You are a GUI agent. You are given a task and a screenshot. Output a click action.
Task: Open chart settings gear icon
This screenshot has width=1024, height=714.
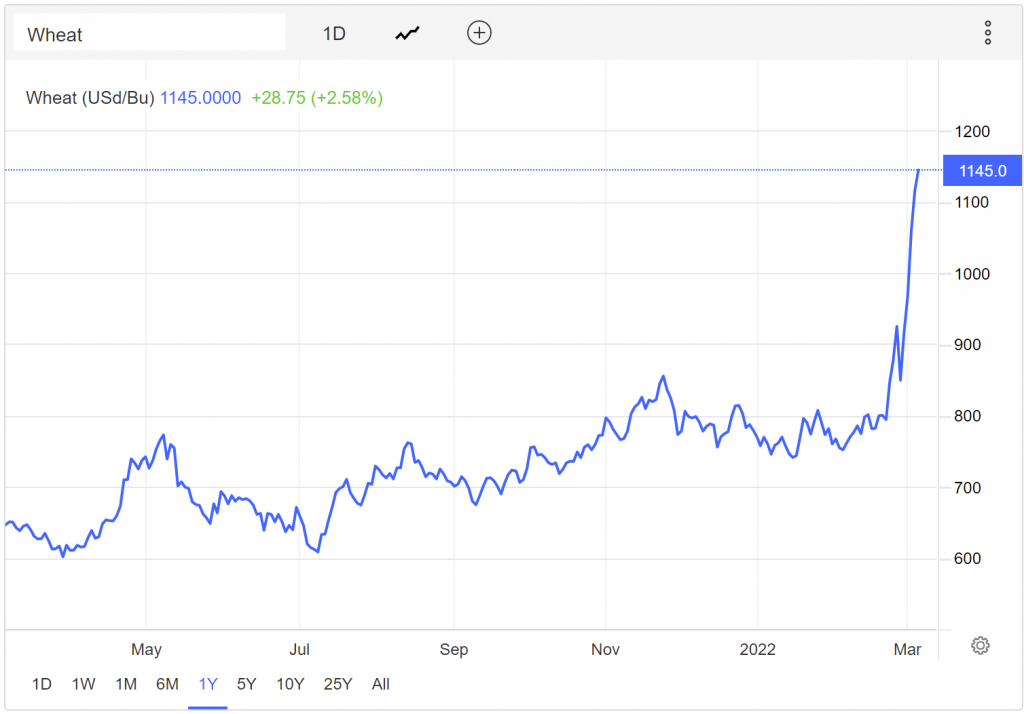(980, 645)
